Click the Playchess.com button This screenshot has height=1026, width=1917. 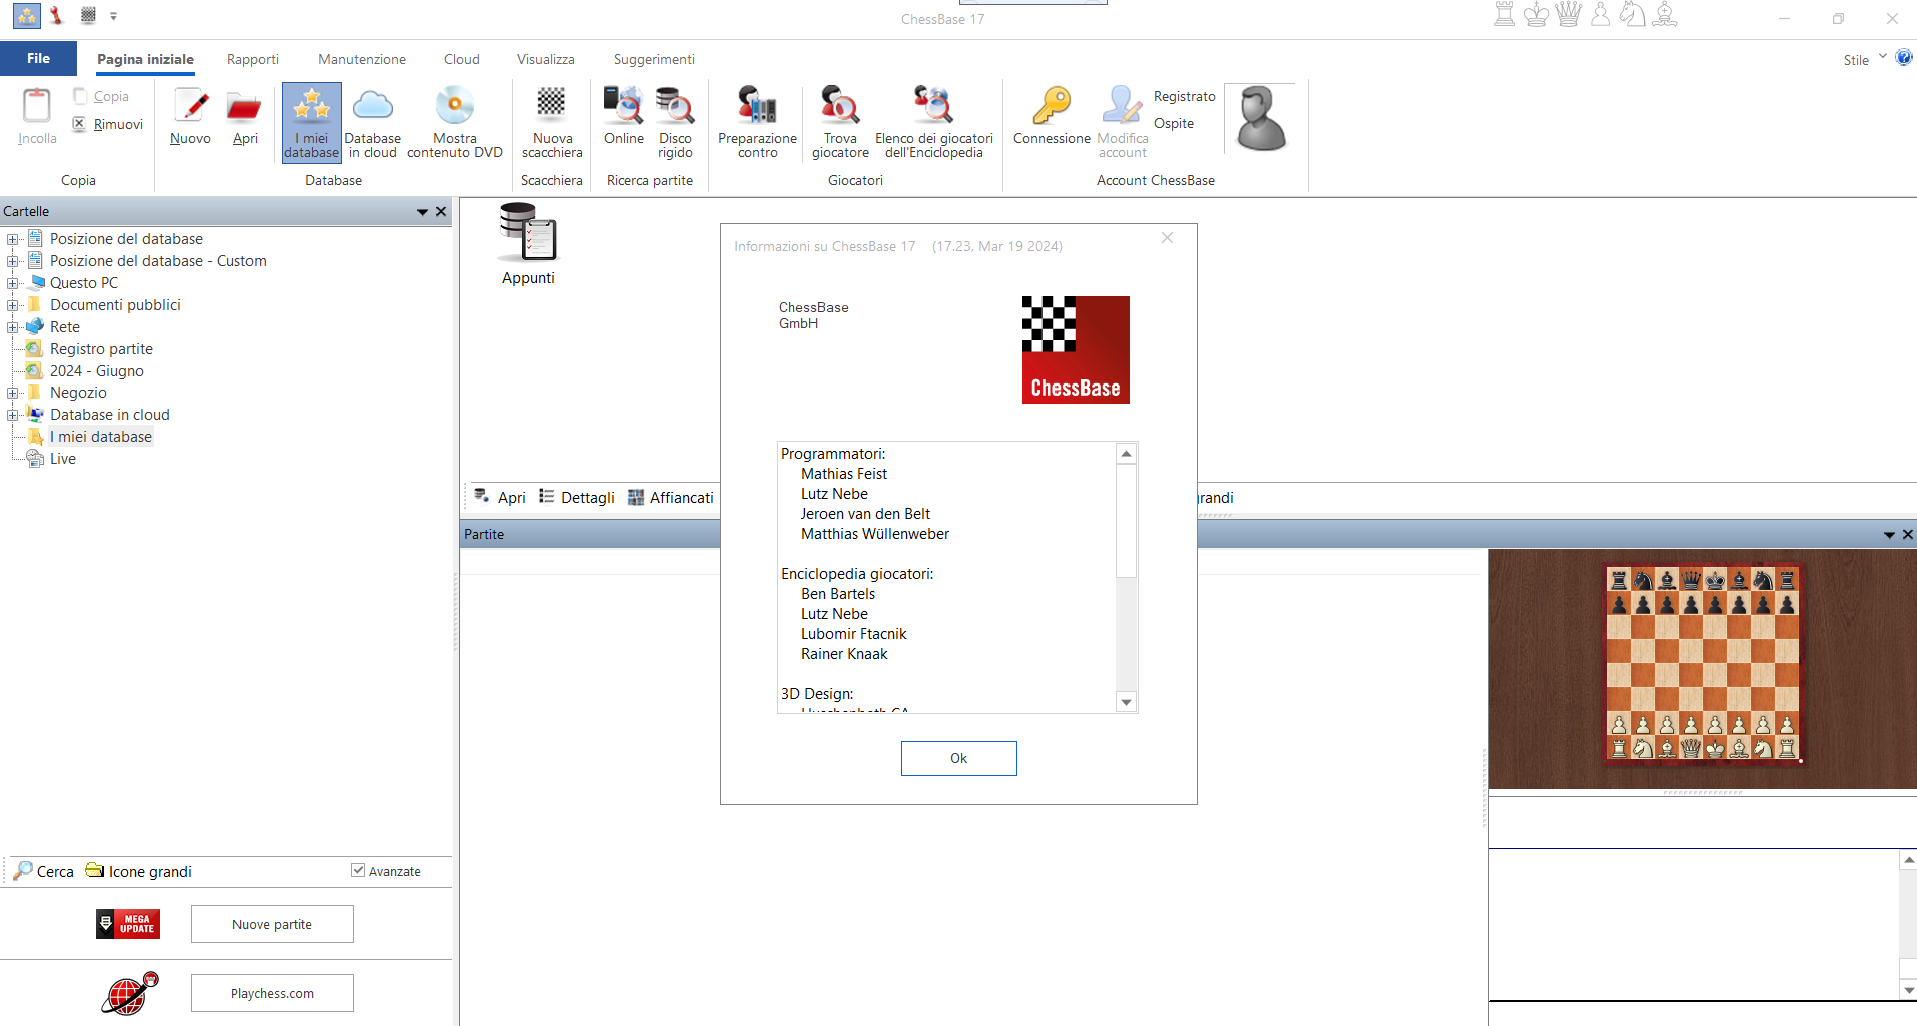pos(272,993)
